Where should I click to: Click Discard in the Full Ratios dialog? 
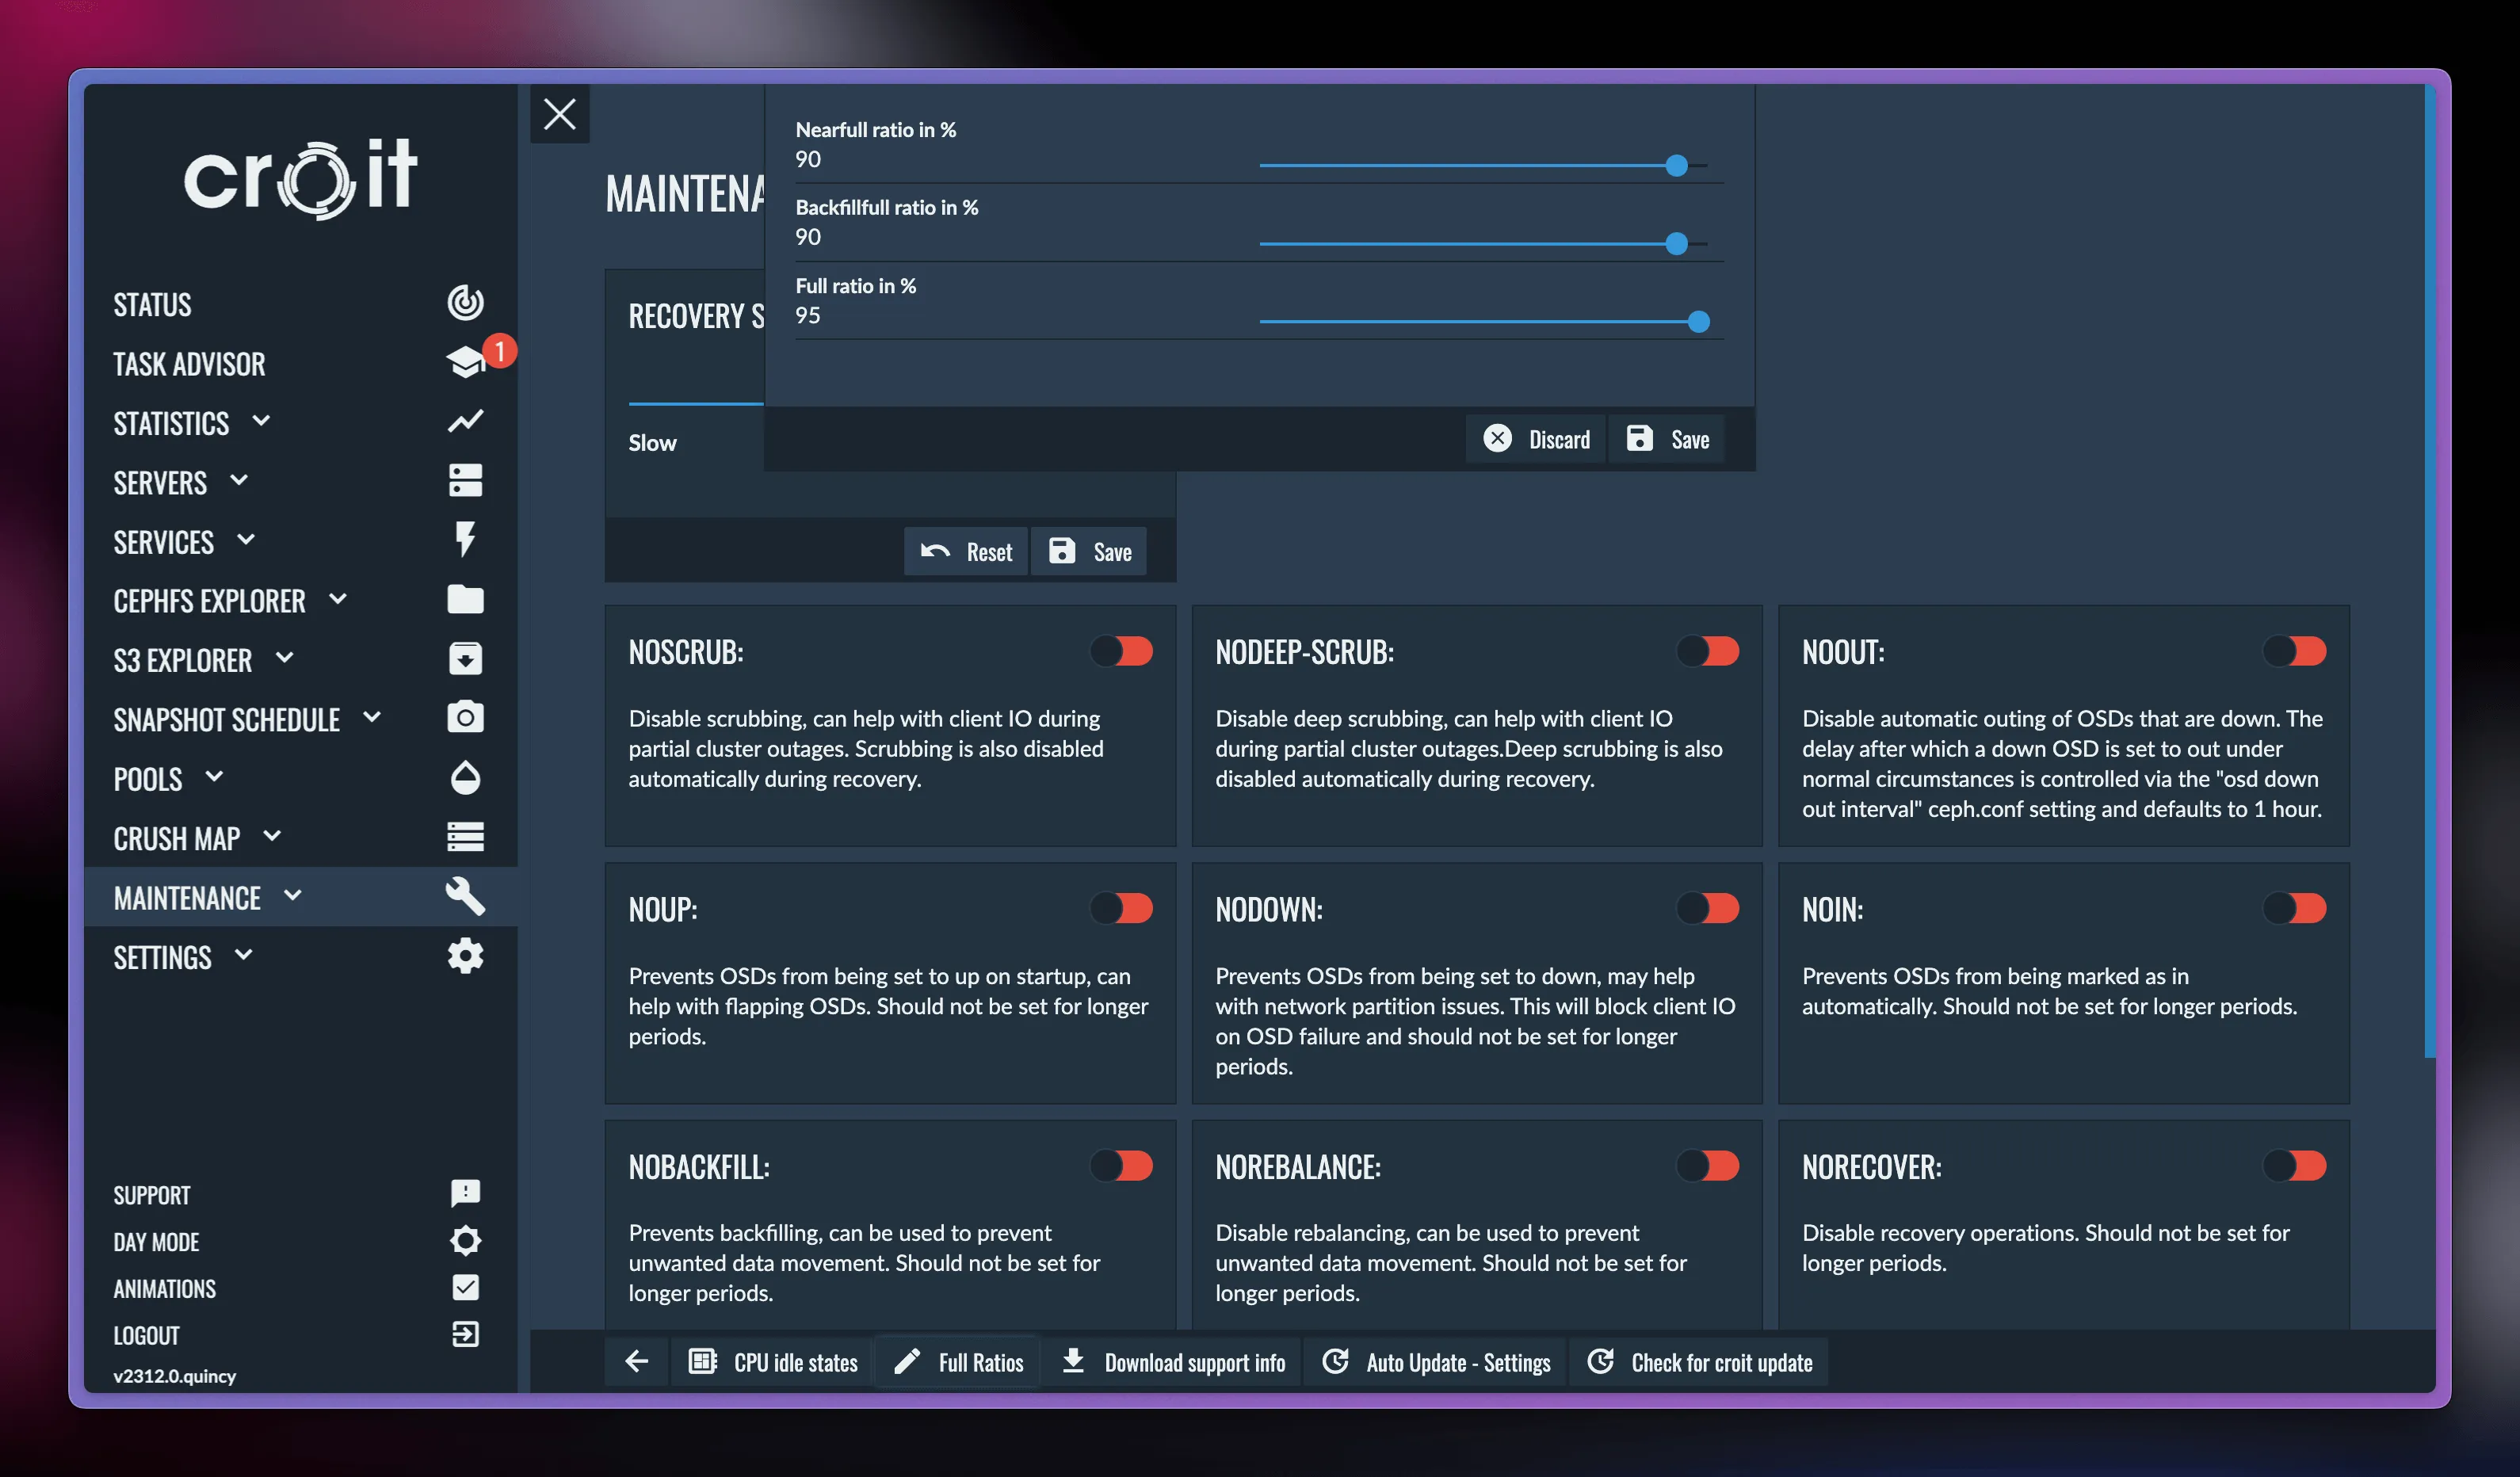pyautogui.click(x=1536, y=439)
